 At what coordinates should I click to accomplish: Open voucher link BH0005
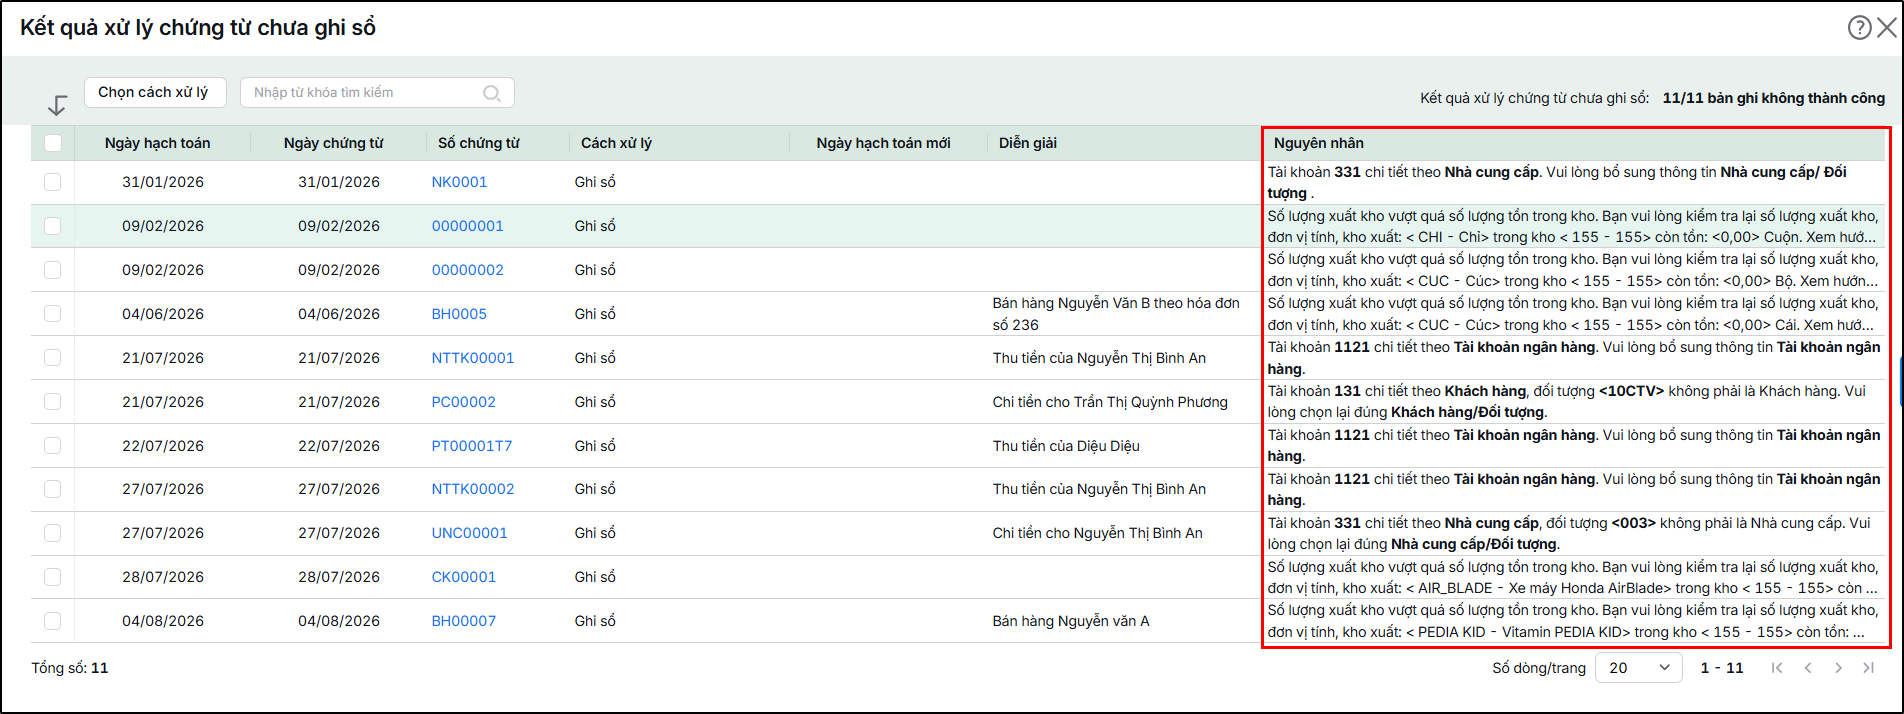[x=459, y=314]
